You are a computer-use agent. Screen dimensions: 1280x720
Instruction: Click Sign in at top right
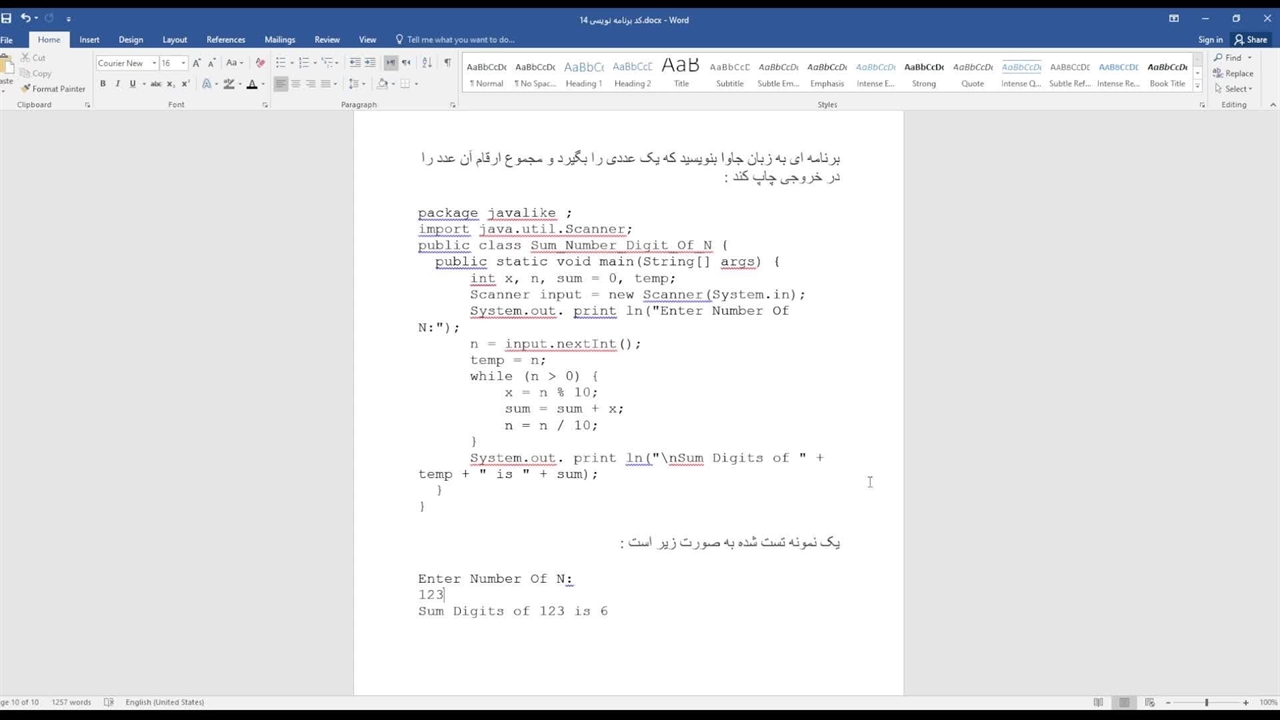coord(1210,40)
